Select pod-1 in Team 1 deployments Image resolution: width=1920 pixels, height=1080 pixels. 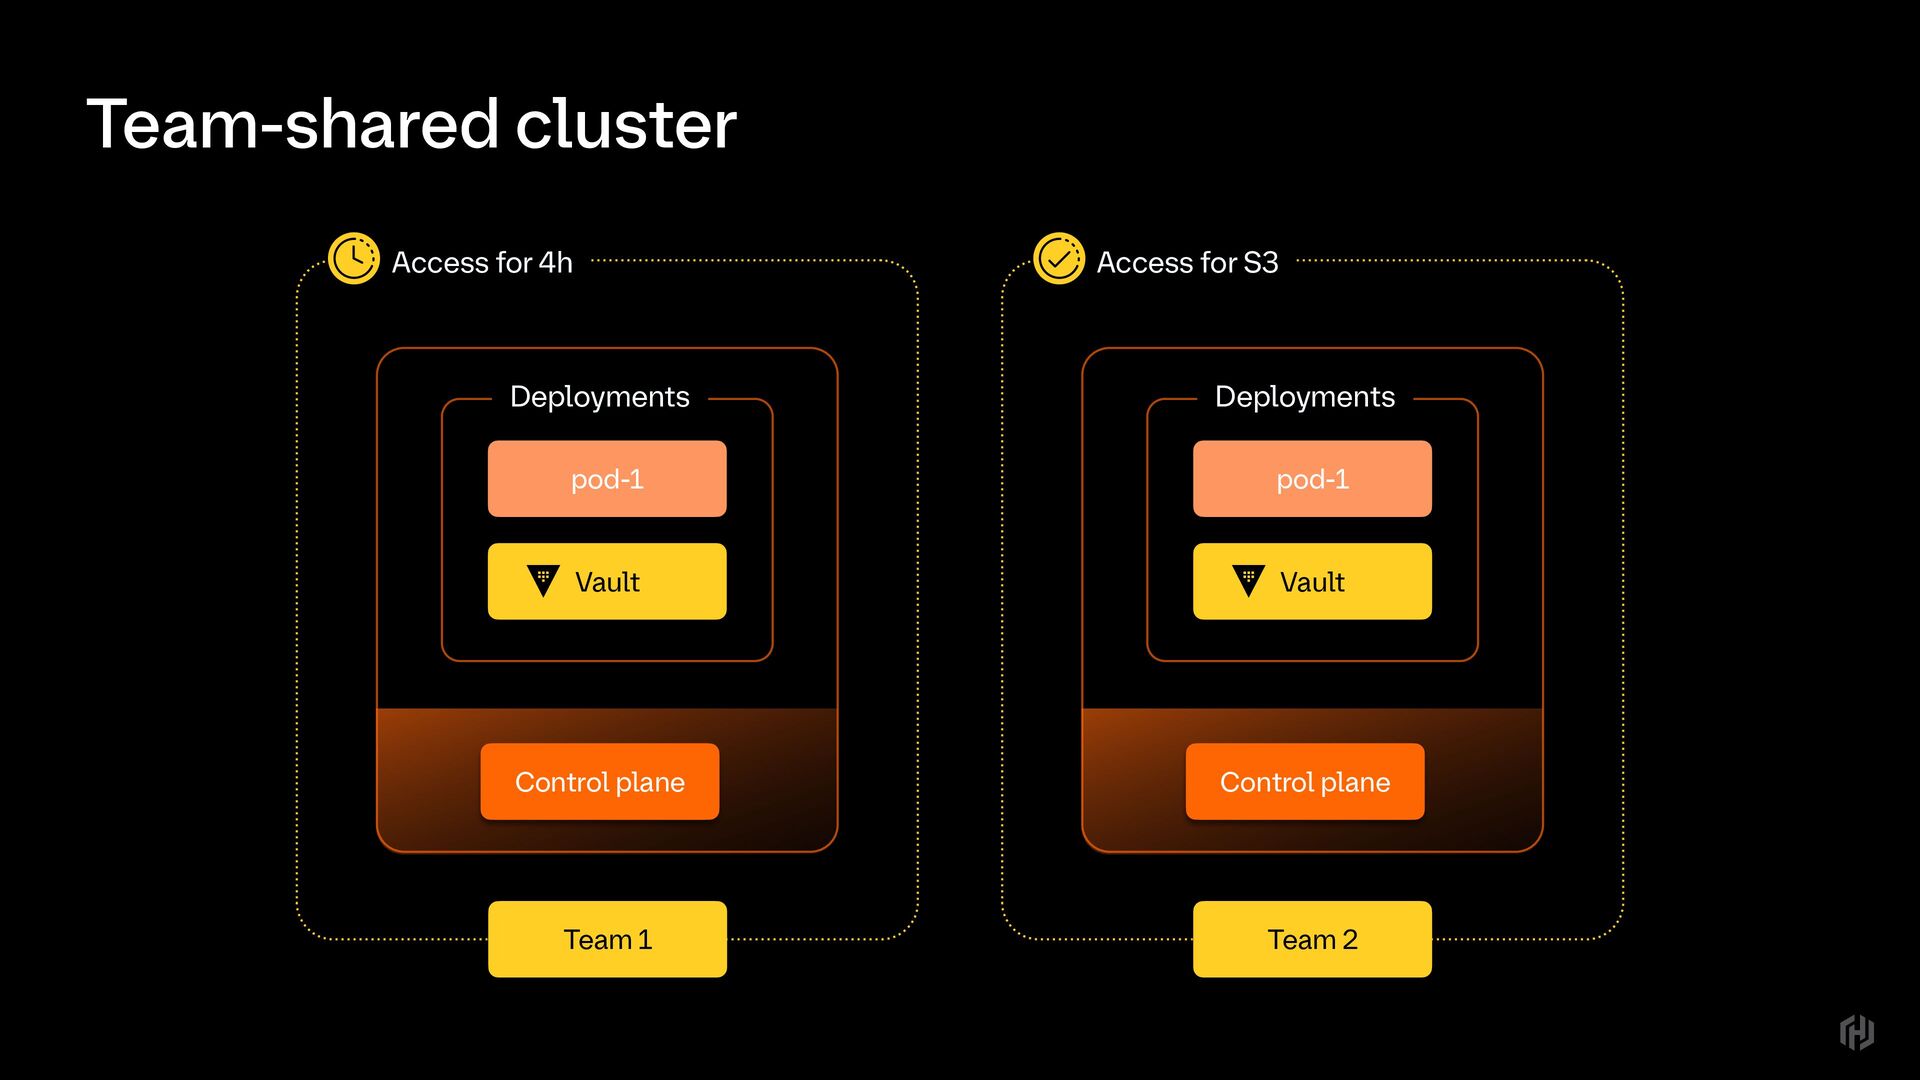607,479
